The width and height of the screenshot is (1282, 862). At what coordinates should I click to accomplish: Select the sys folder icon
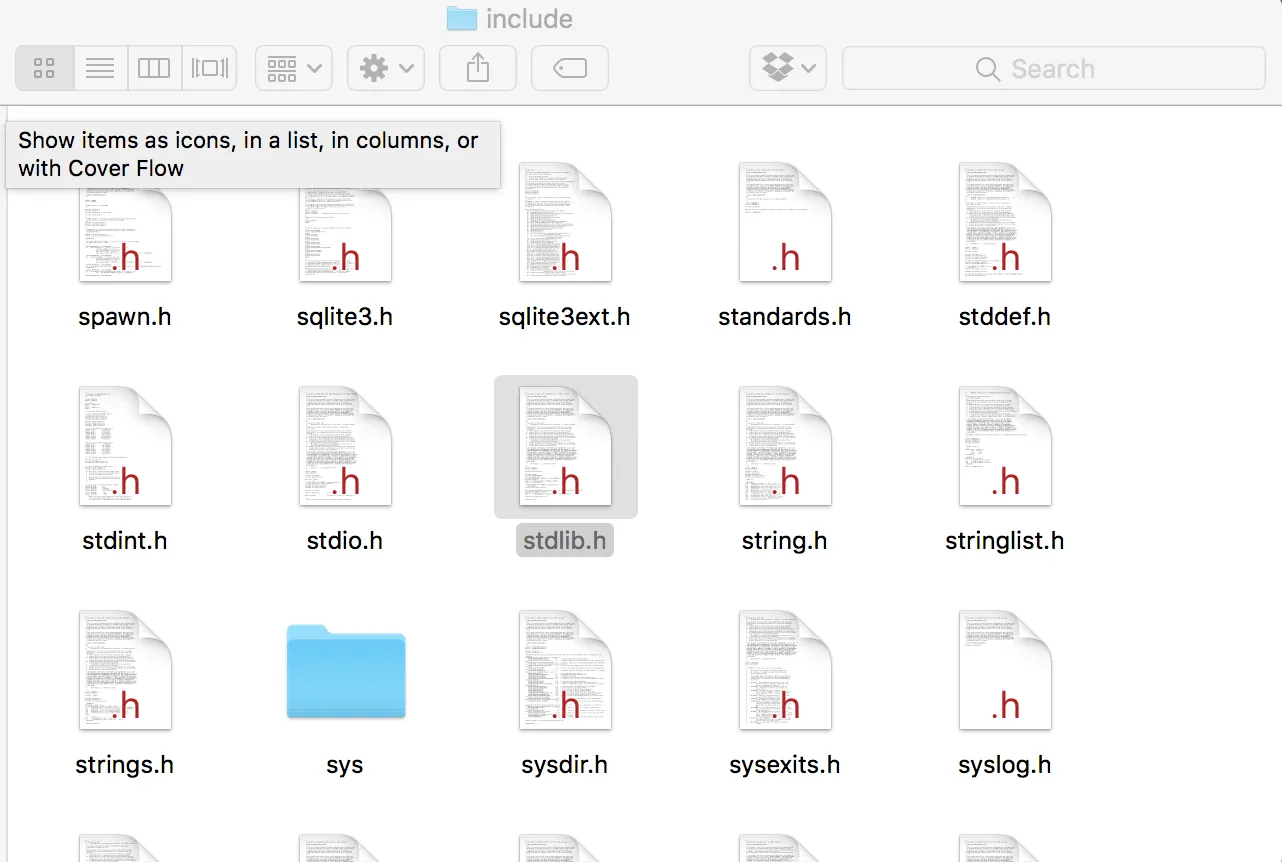pos(345,670)
